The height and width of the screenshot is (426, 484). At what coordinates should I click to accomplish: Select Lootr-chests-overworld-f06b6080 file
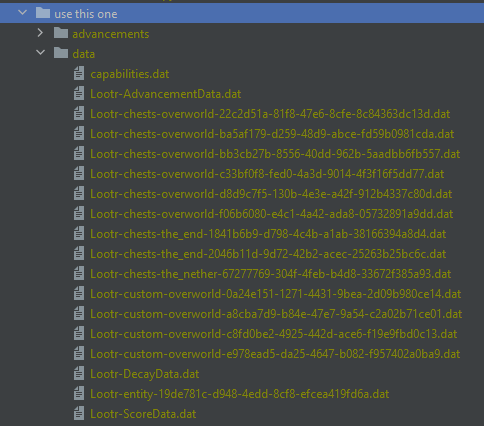point(272,214)
